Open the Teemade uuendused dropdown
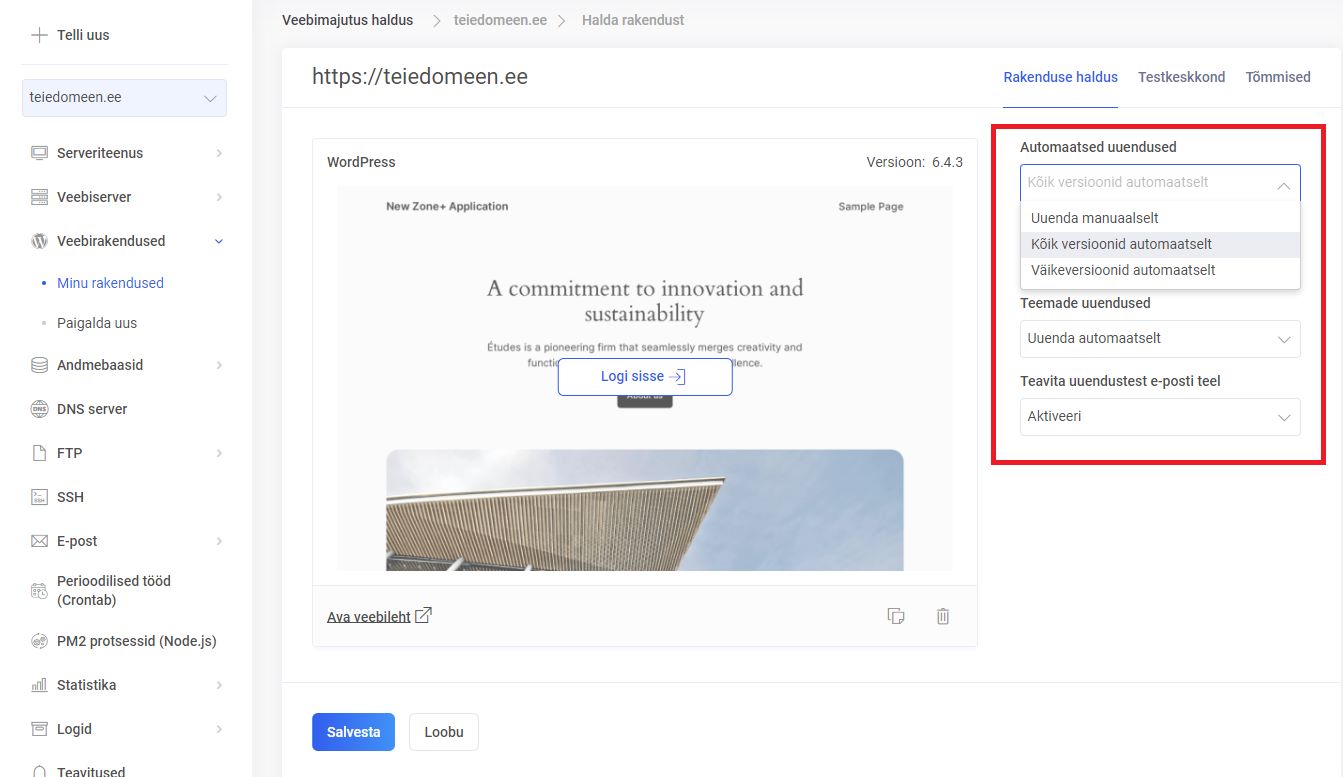 1159,339
